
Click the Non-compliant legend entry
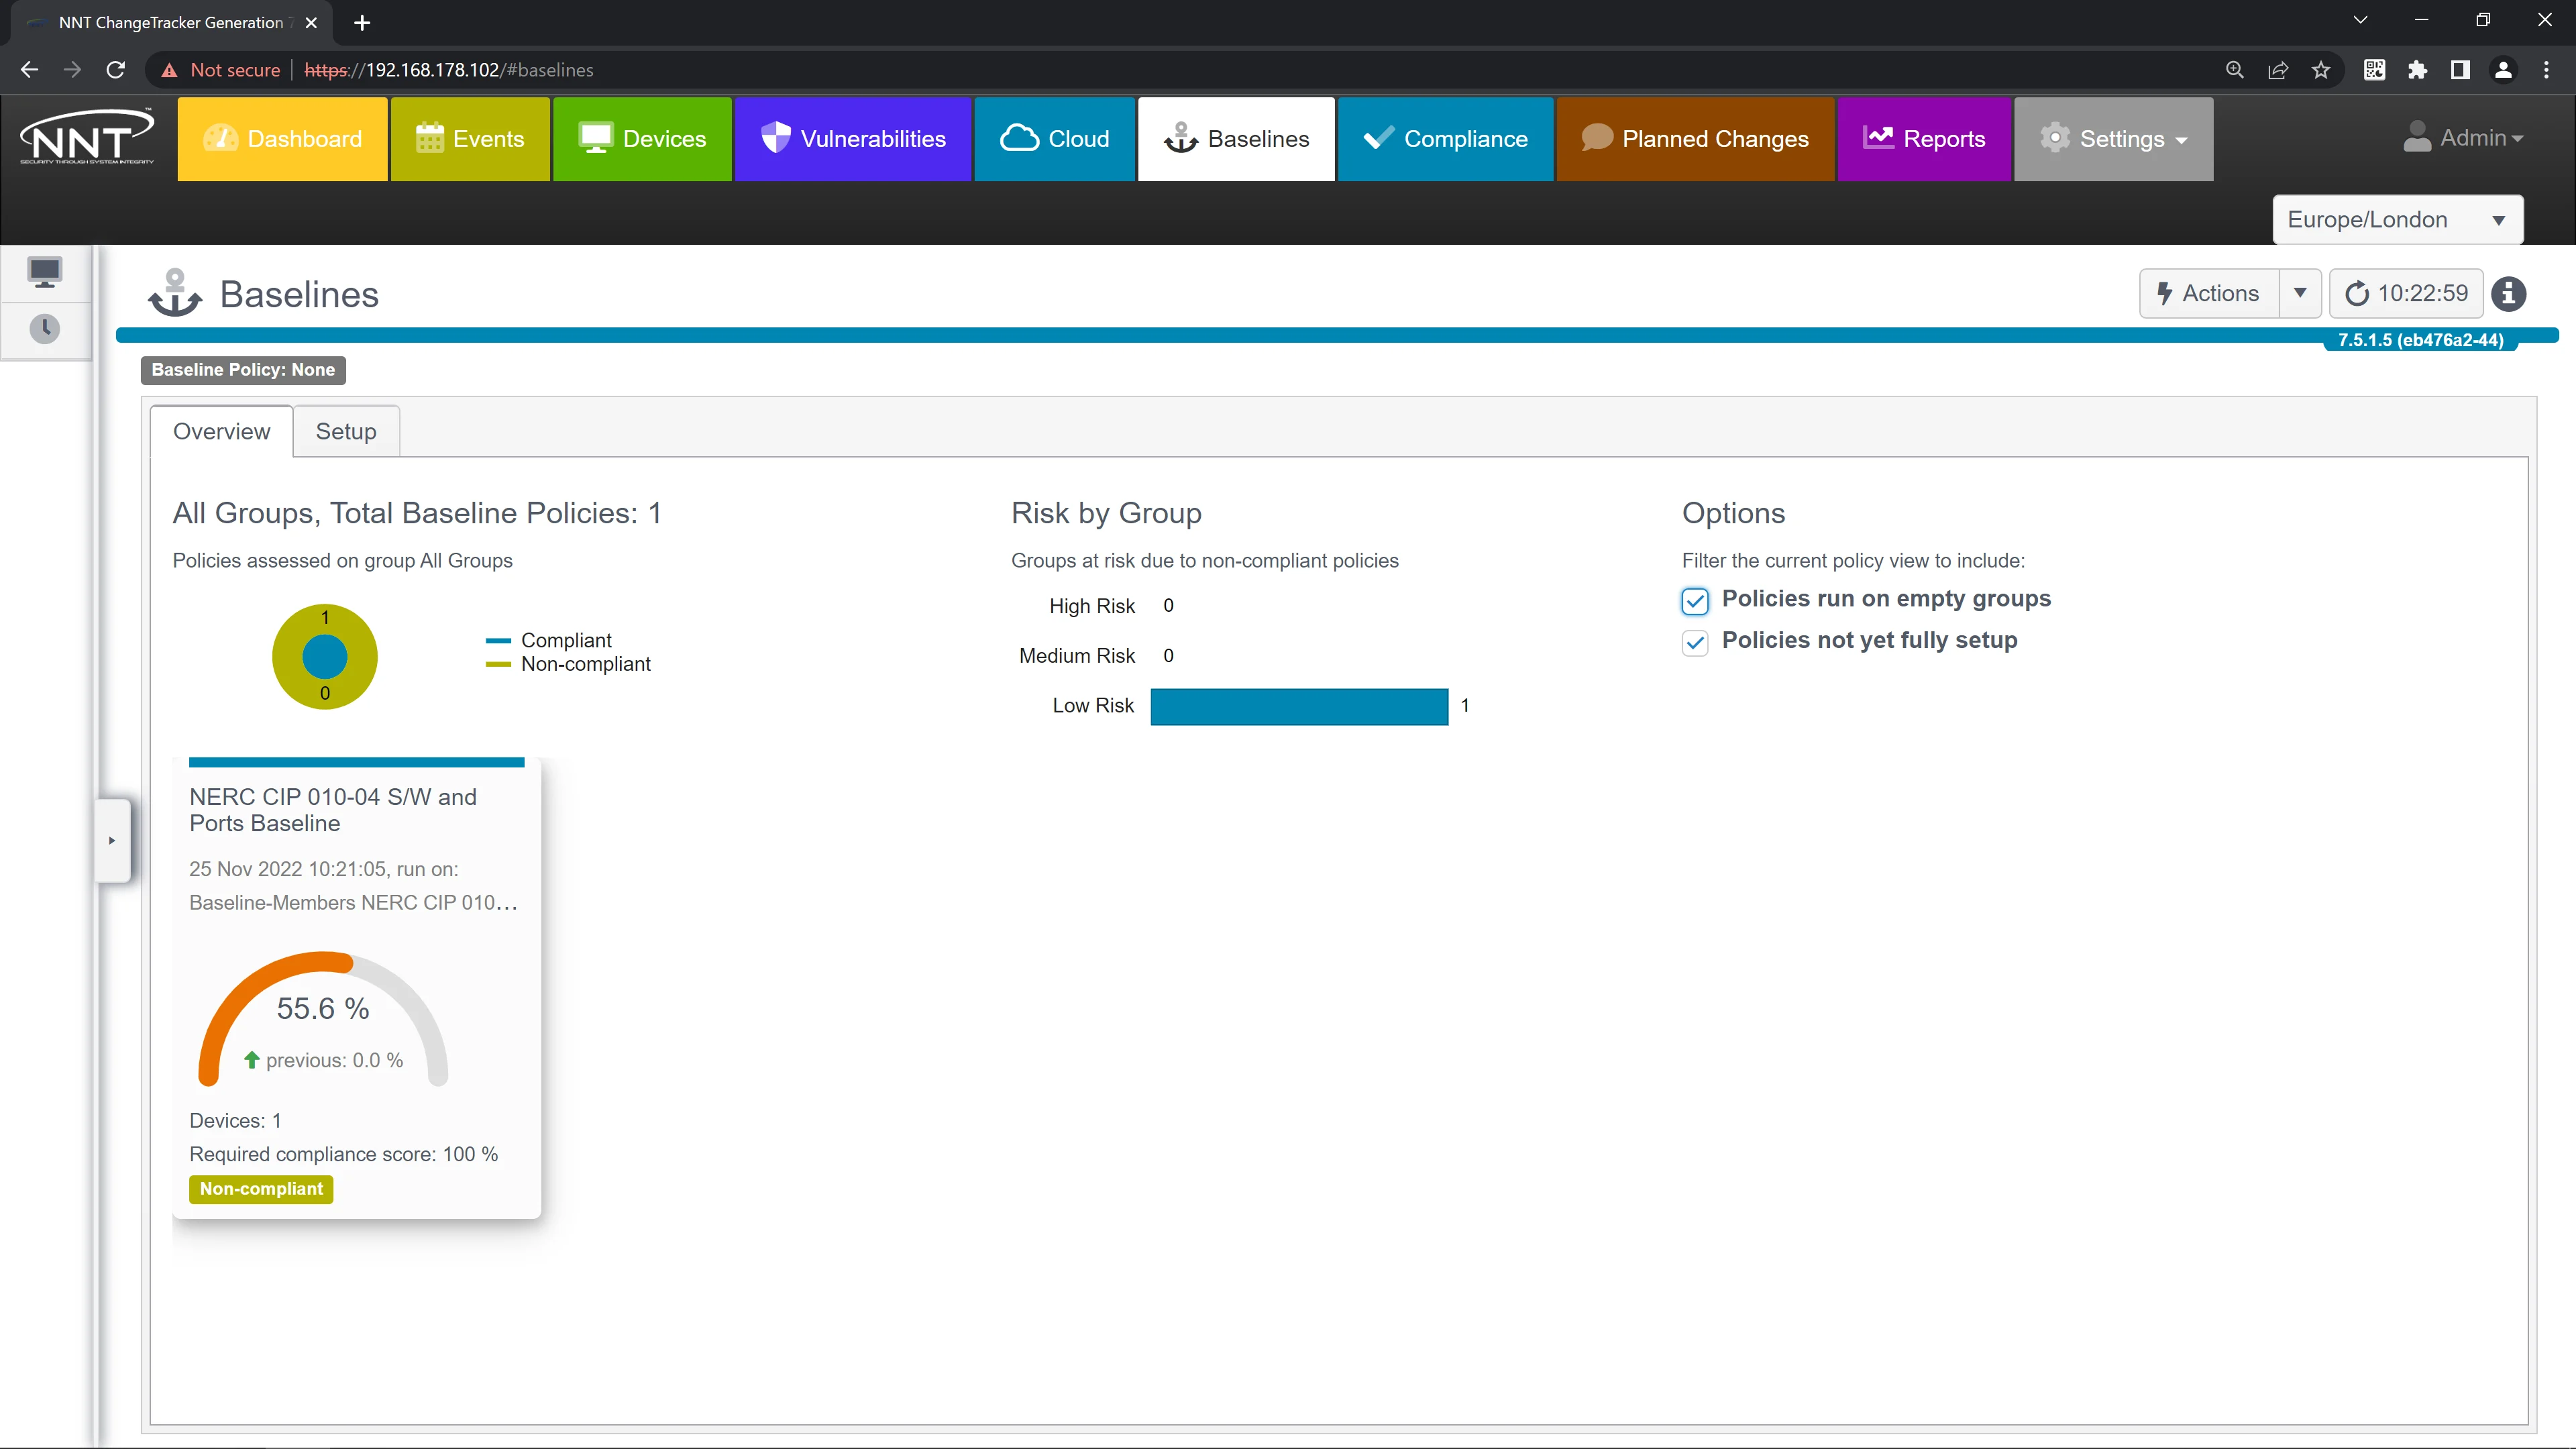click(568, 664)
